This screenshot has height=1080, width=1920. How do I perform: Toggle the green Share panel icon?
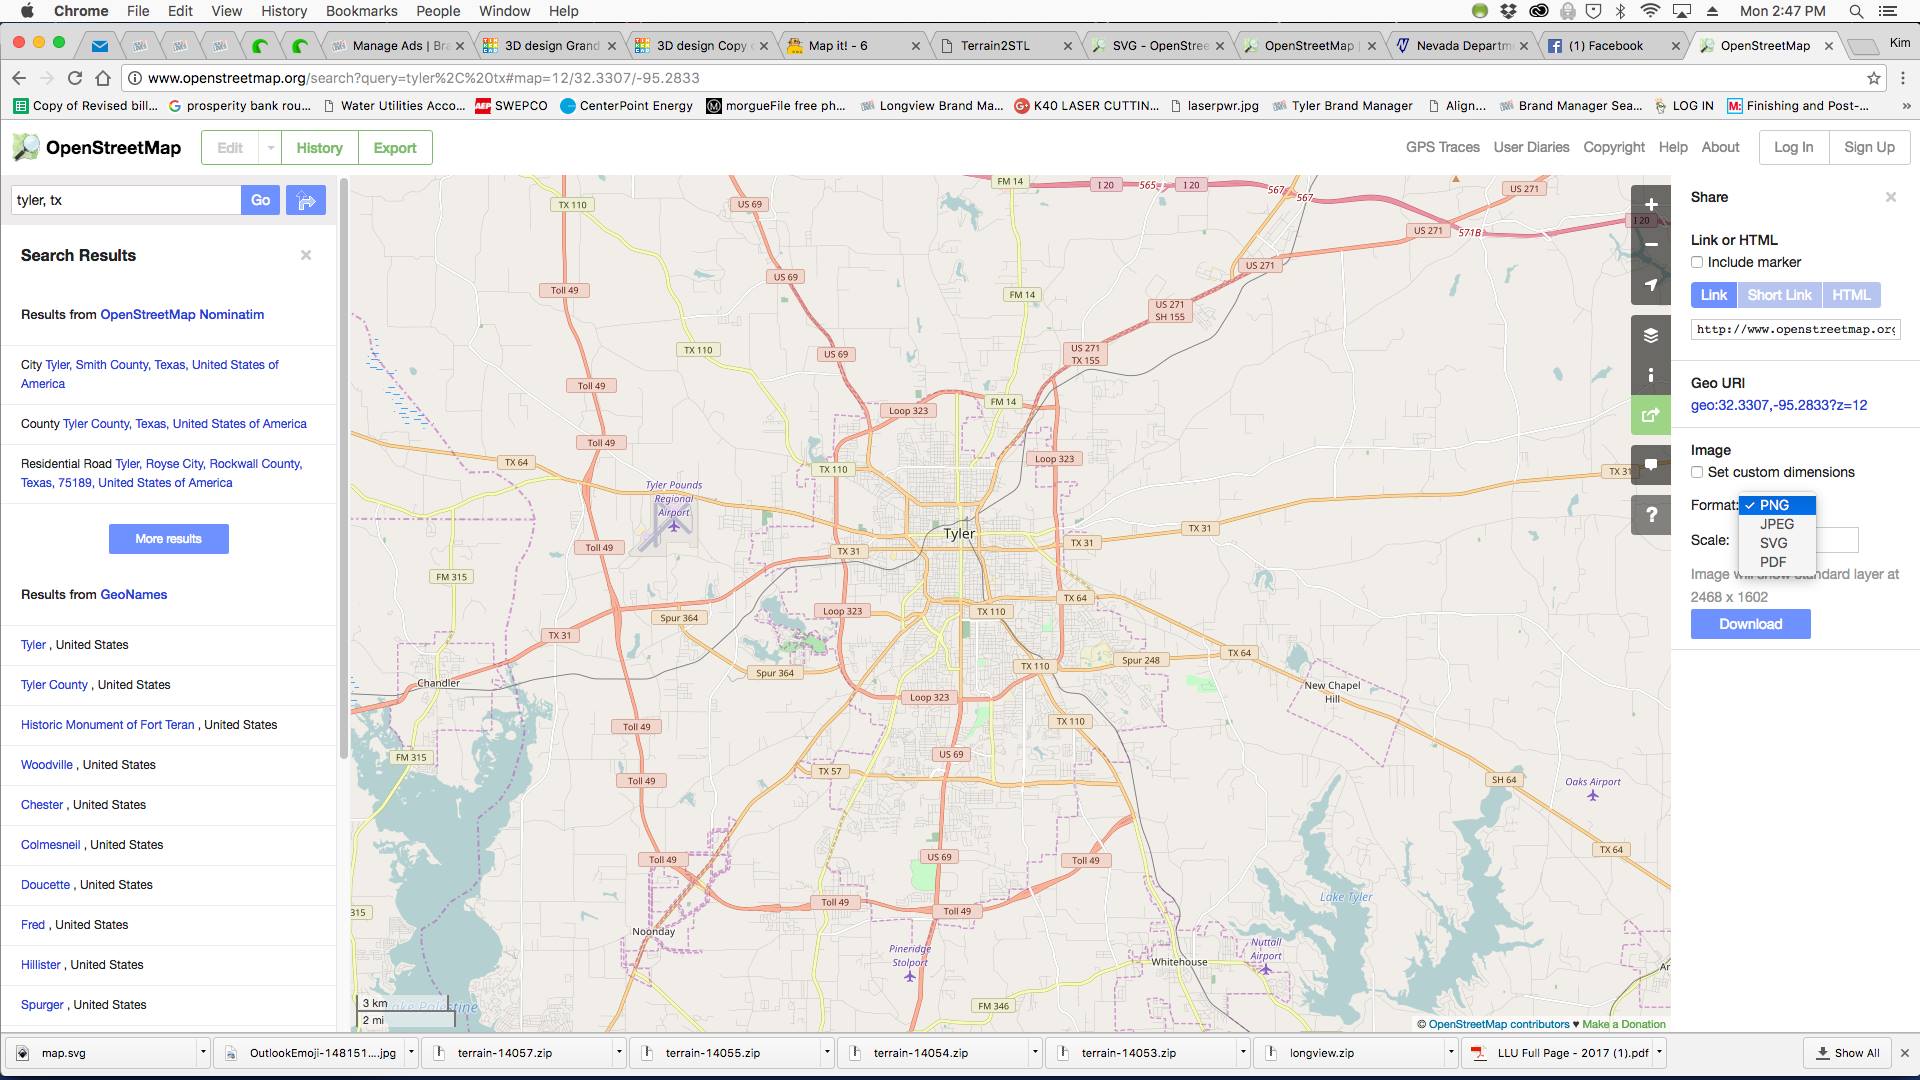click(1651, 415)
